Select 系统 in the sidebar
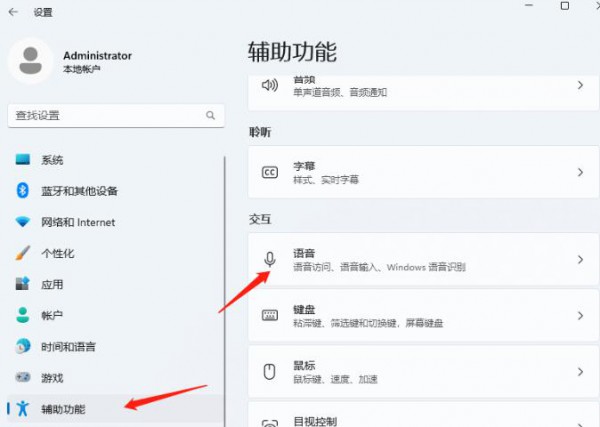 pyautogui.click(x=52, y=160)
